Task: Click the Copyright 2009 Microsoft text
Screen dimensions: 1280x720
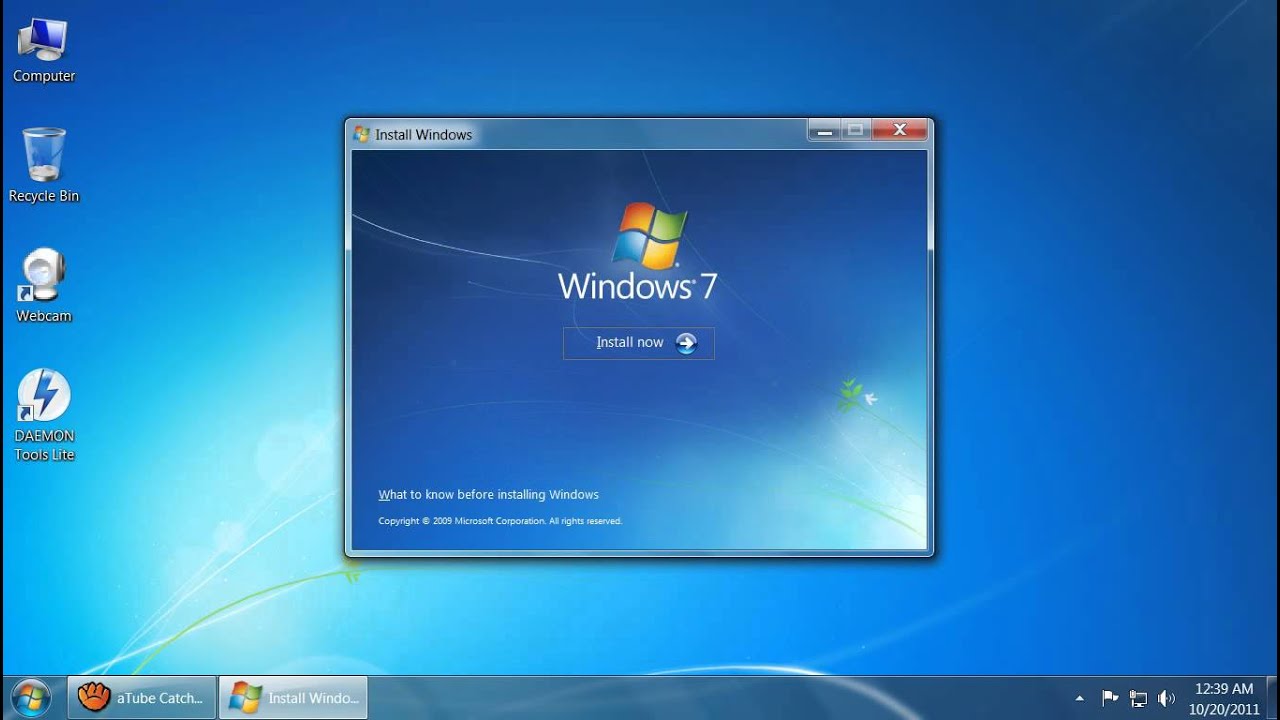Action: [500, 521]
